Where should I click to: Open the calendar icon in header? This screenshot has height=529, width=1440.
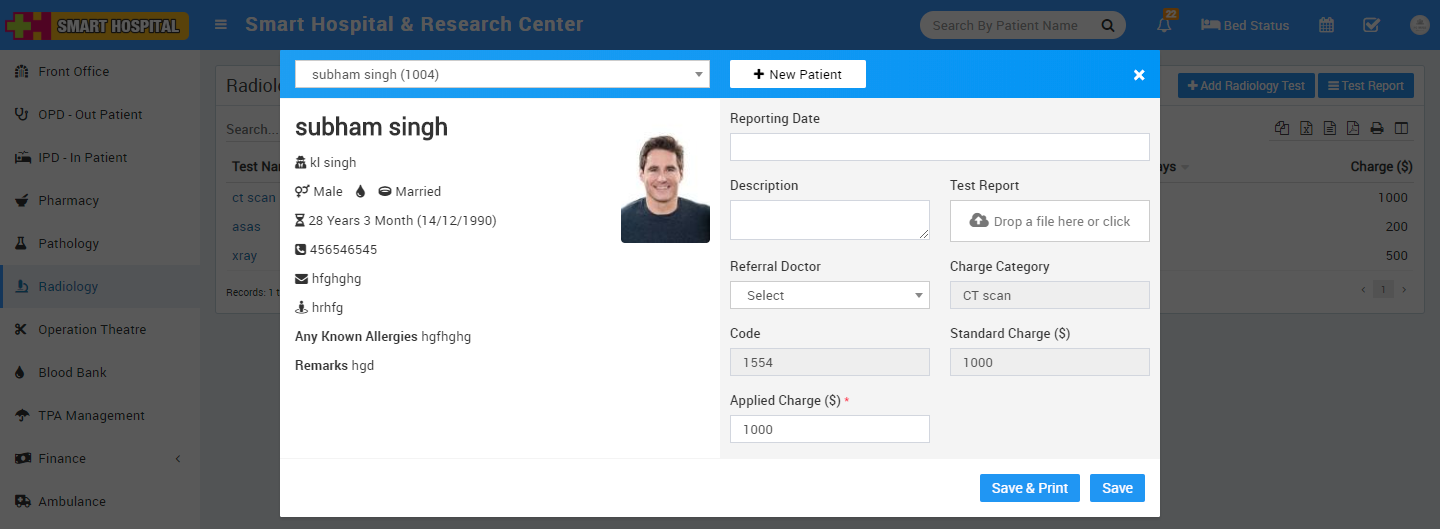tap(1326, 25)
